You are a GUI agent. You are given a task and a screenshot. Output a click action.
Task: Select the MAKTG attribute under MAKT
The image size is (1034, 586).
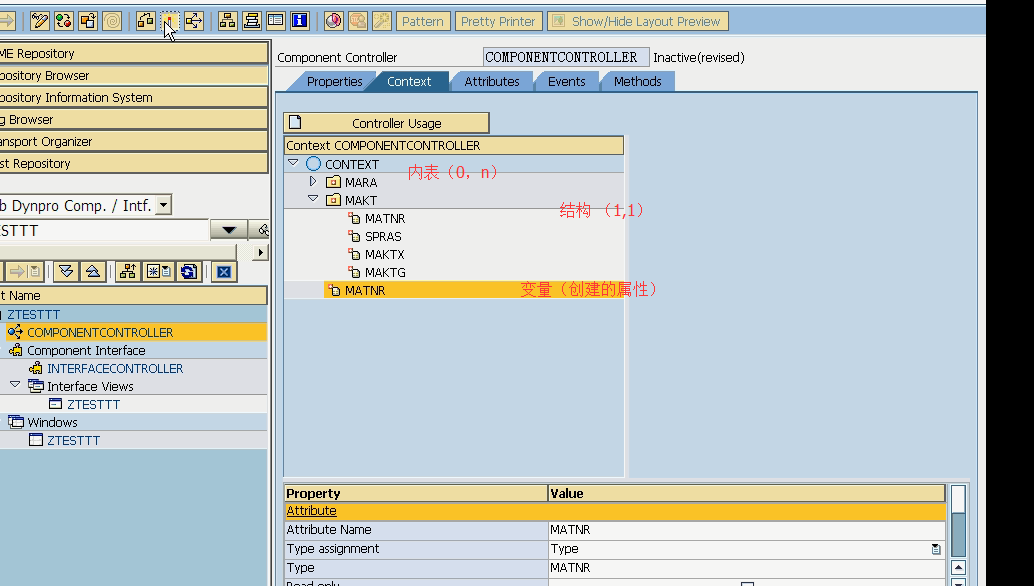(x=385, y=272)
